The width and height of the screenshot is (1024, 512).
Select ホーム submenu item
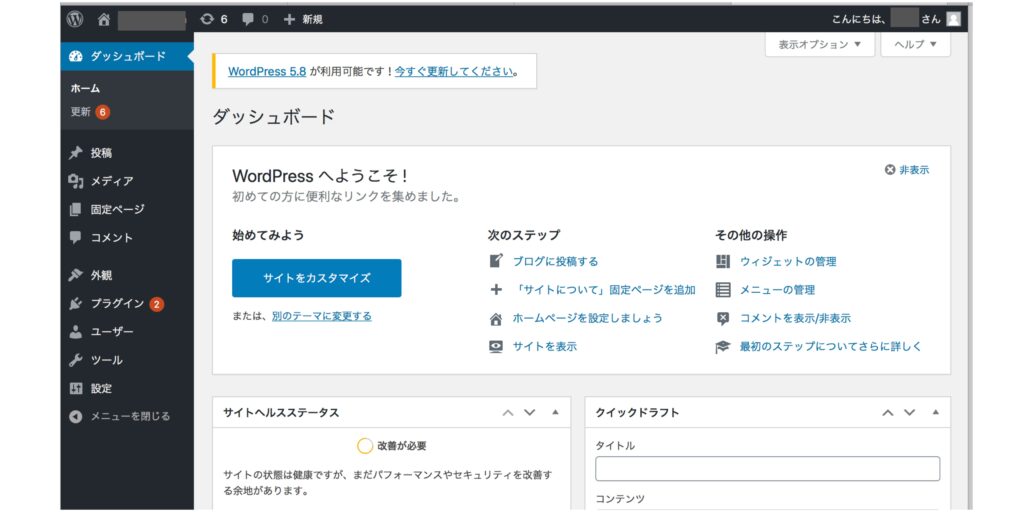[x=85, y=89]
